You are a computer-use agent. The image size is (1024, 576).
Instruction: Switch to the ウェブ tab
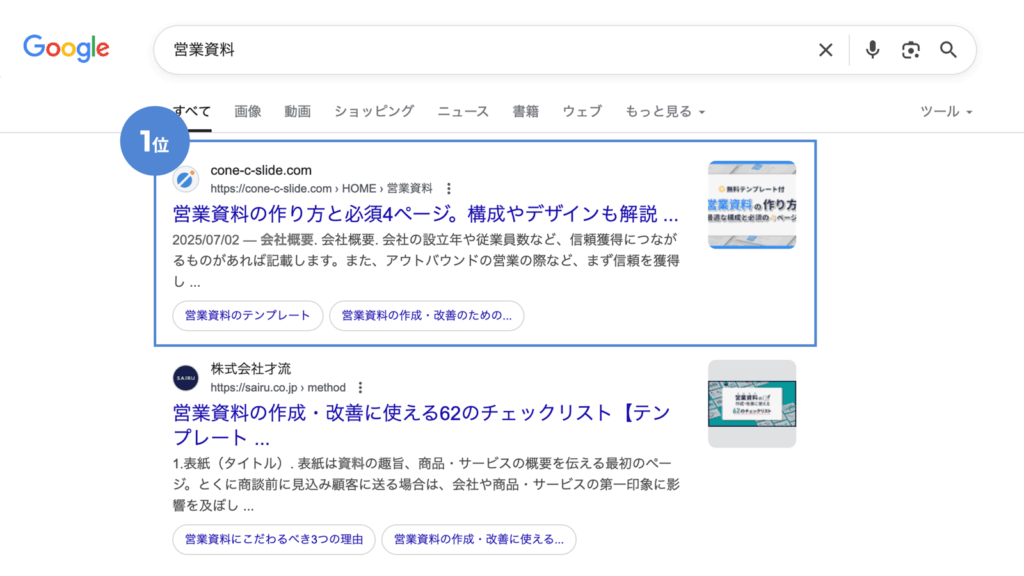tap(582, 112)
